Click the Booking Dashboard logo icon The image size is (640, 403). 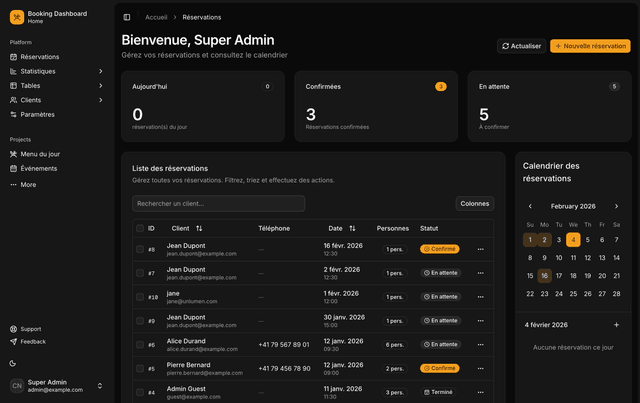[x=17, y=17]
